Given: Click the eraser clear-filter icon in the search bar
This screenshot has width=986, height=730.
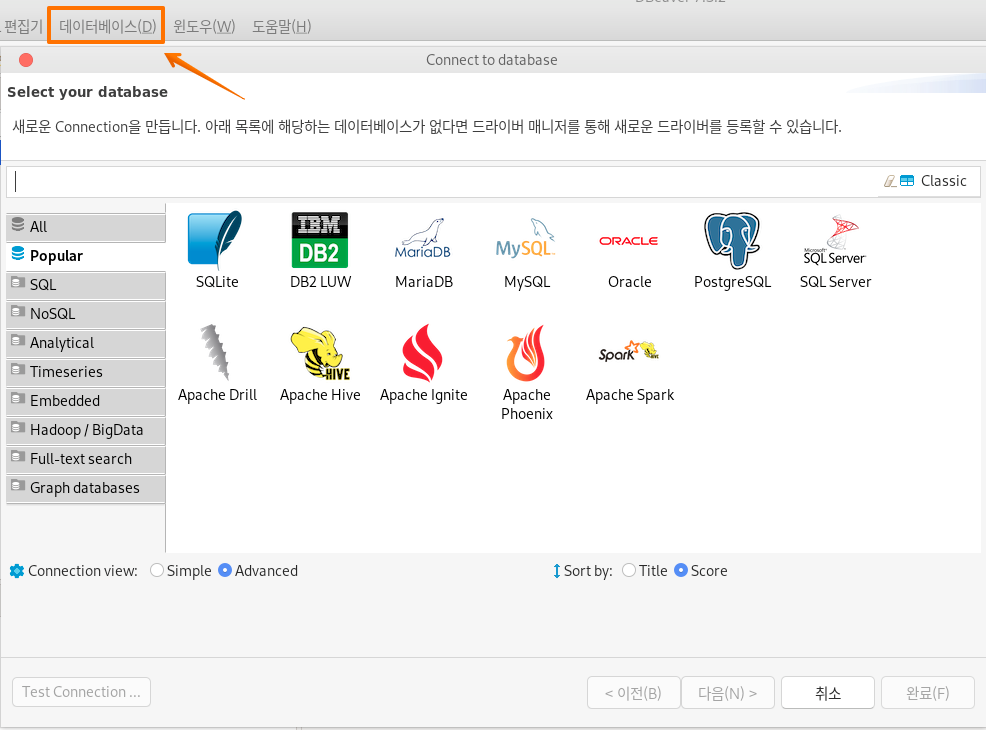Looking at the screenshot, I should tap(890, 181).
